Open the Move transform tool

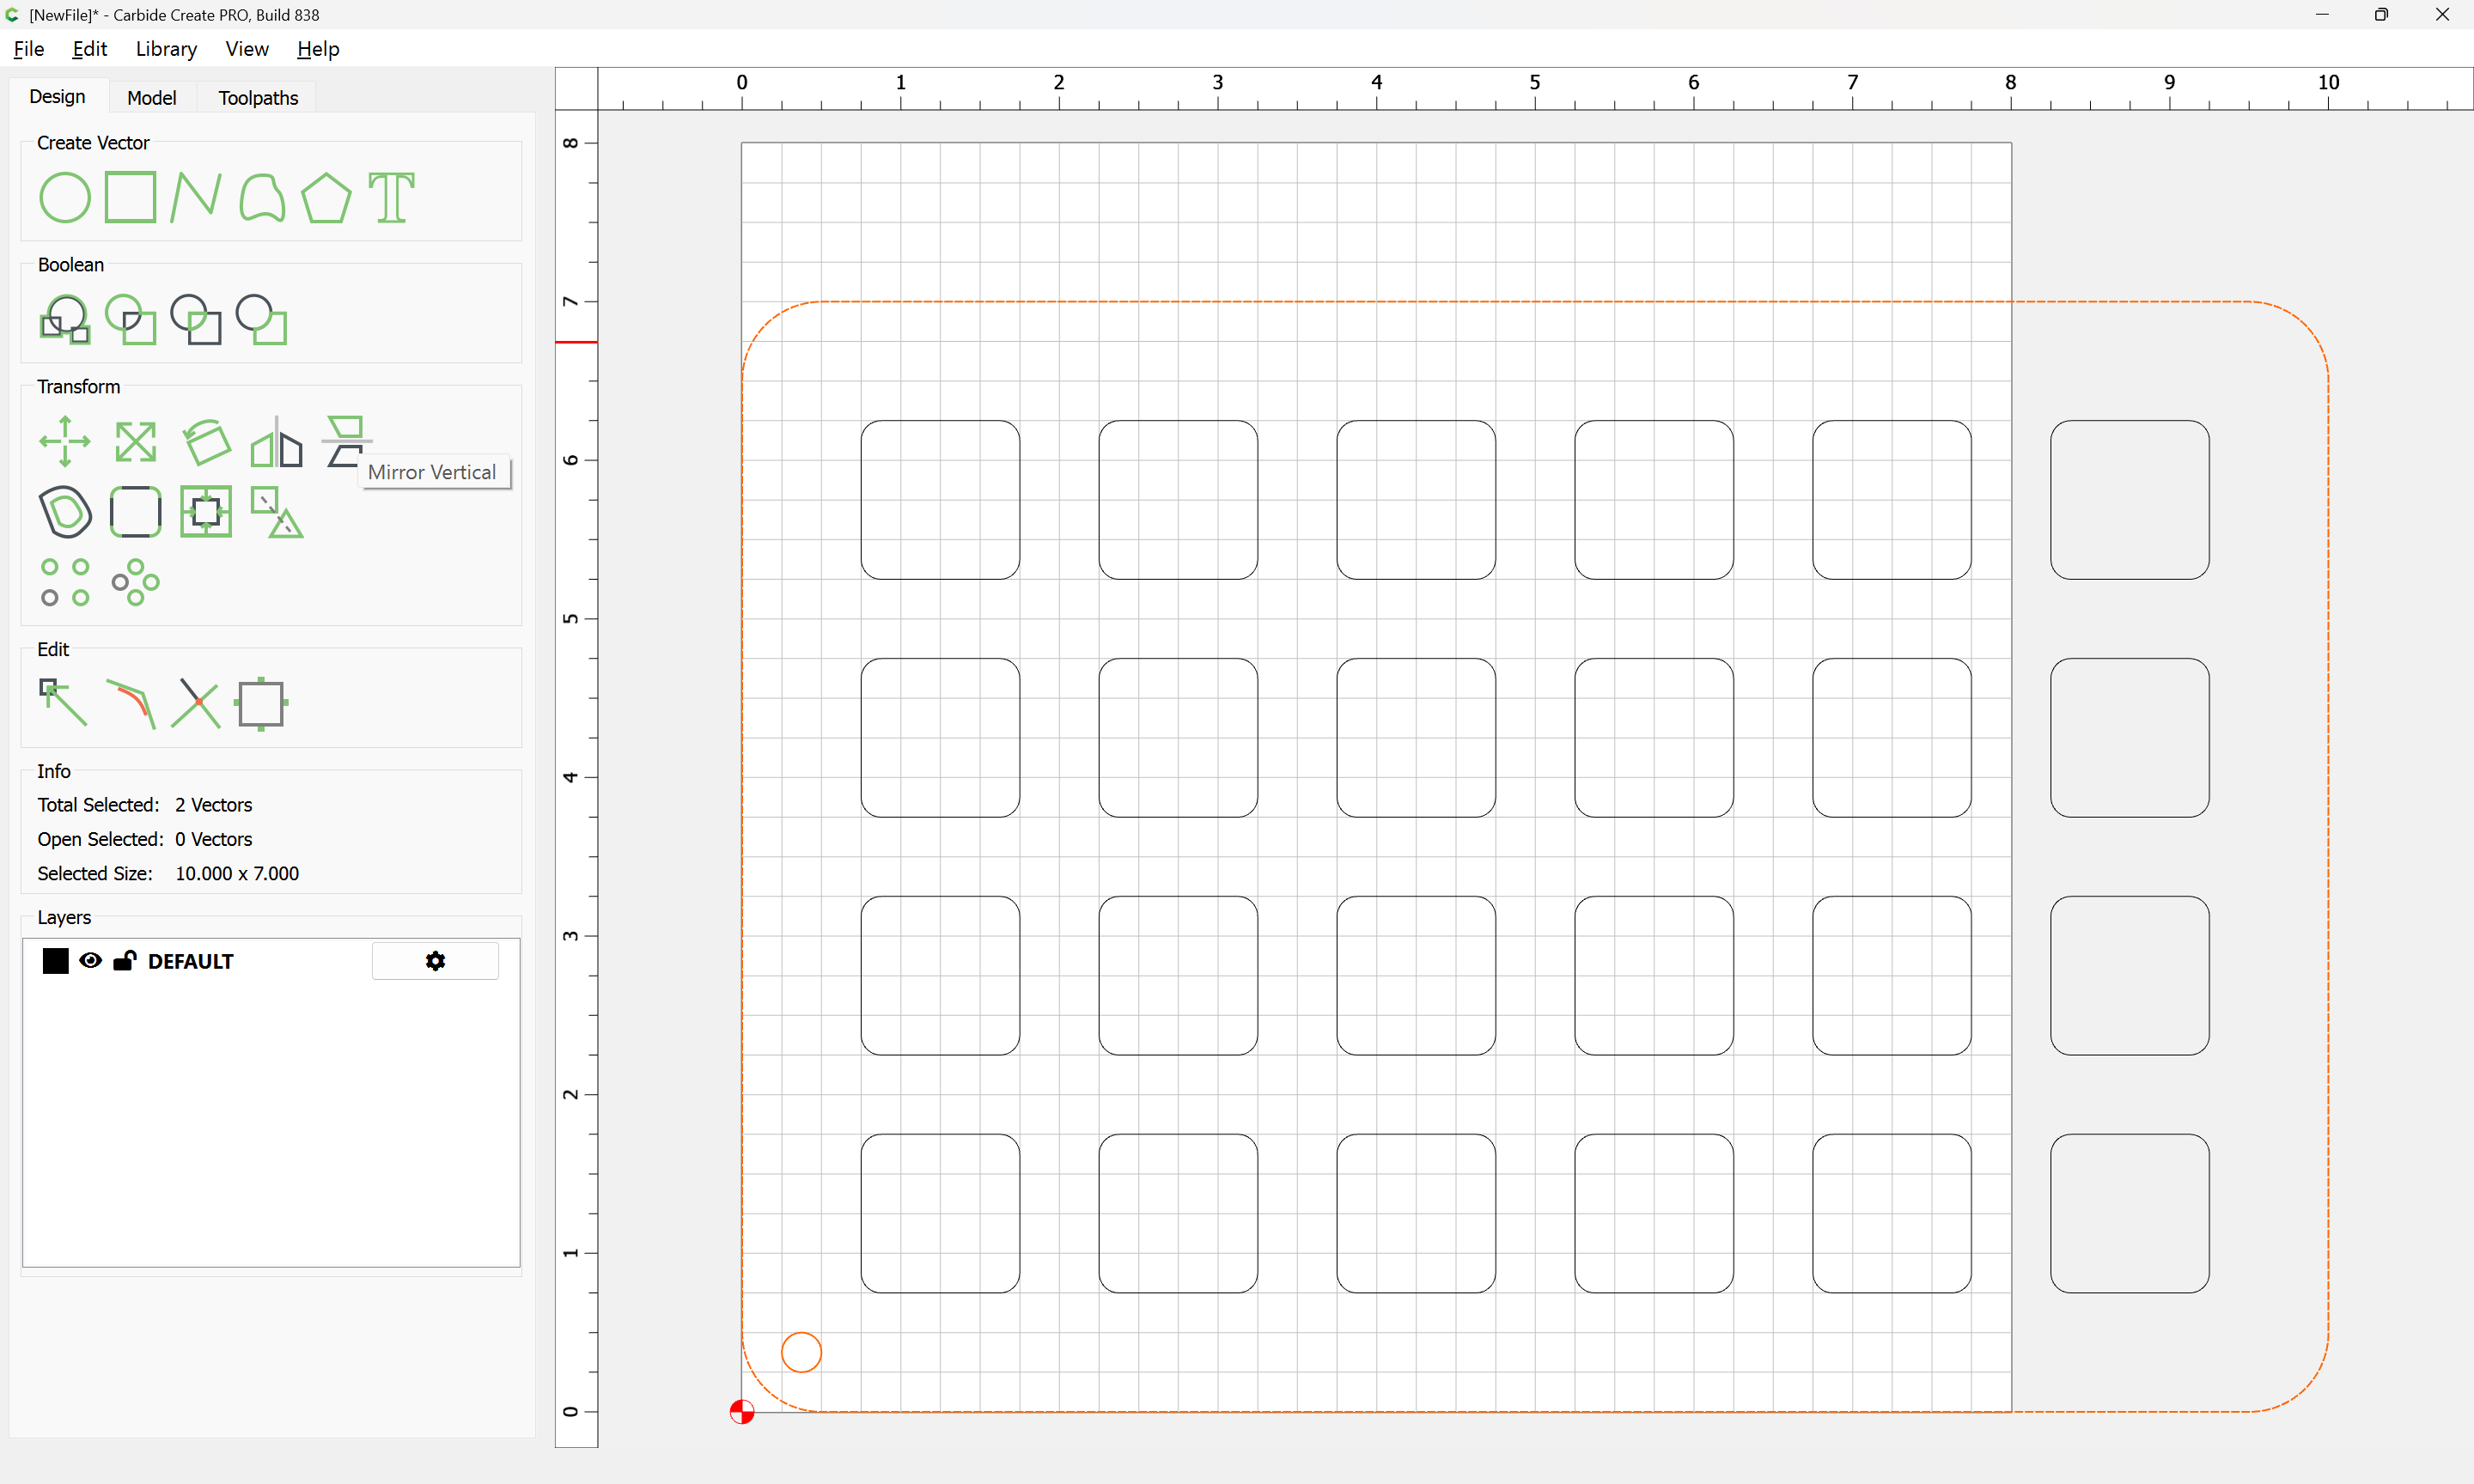(65, 441)
